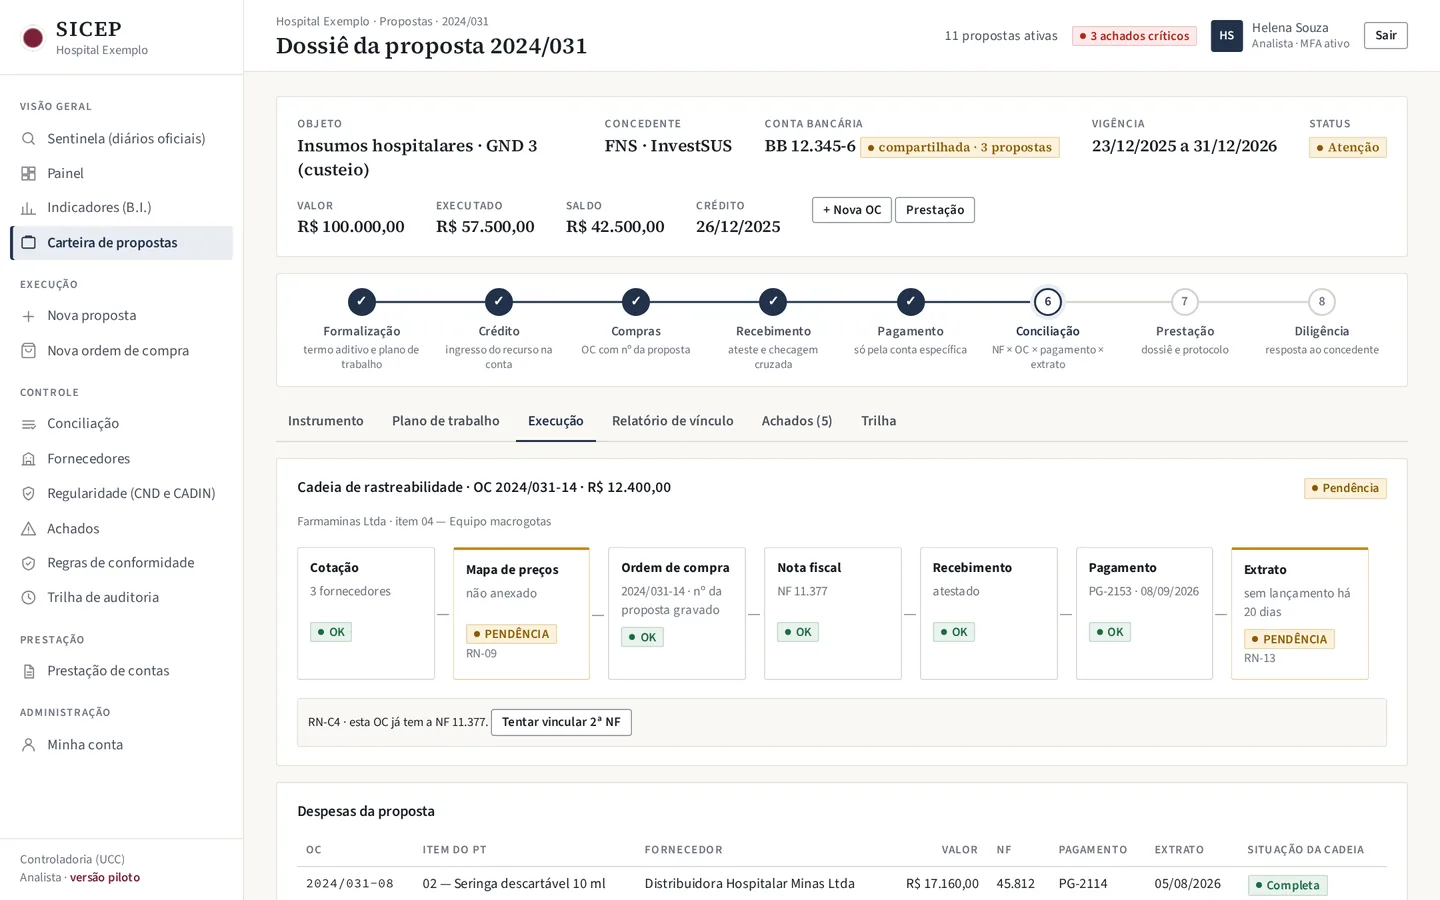Click PG-2114 payment cell
The image size is (1440, 900).
[x=1083, y=884]
